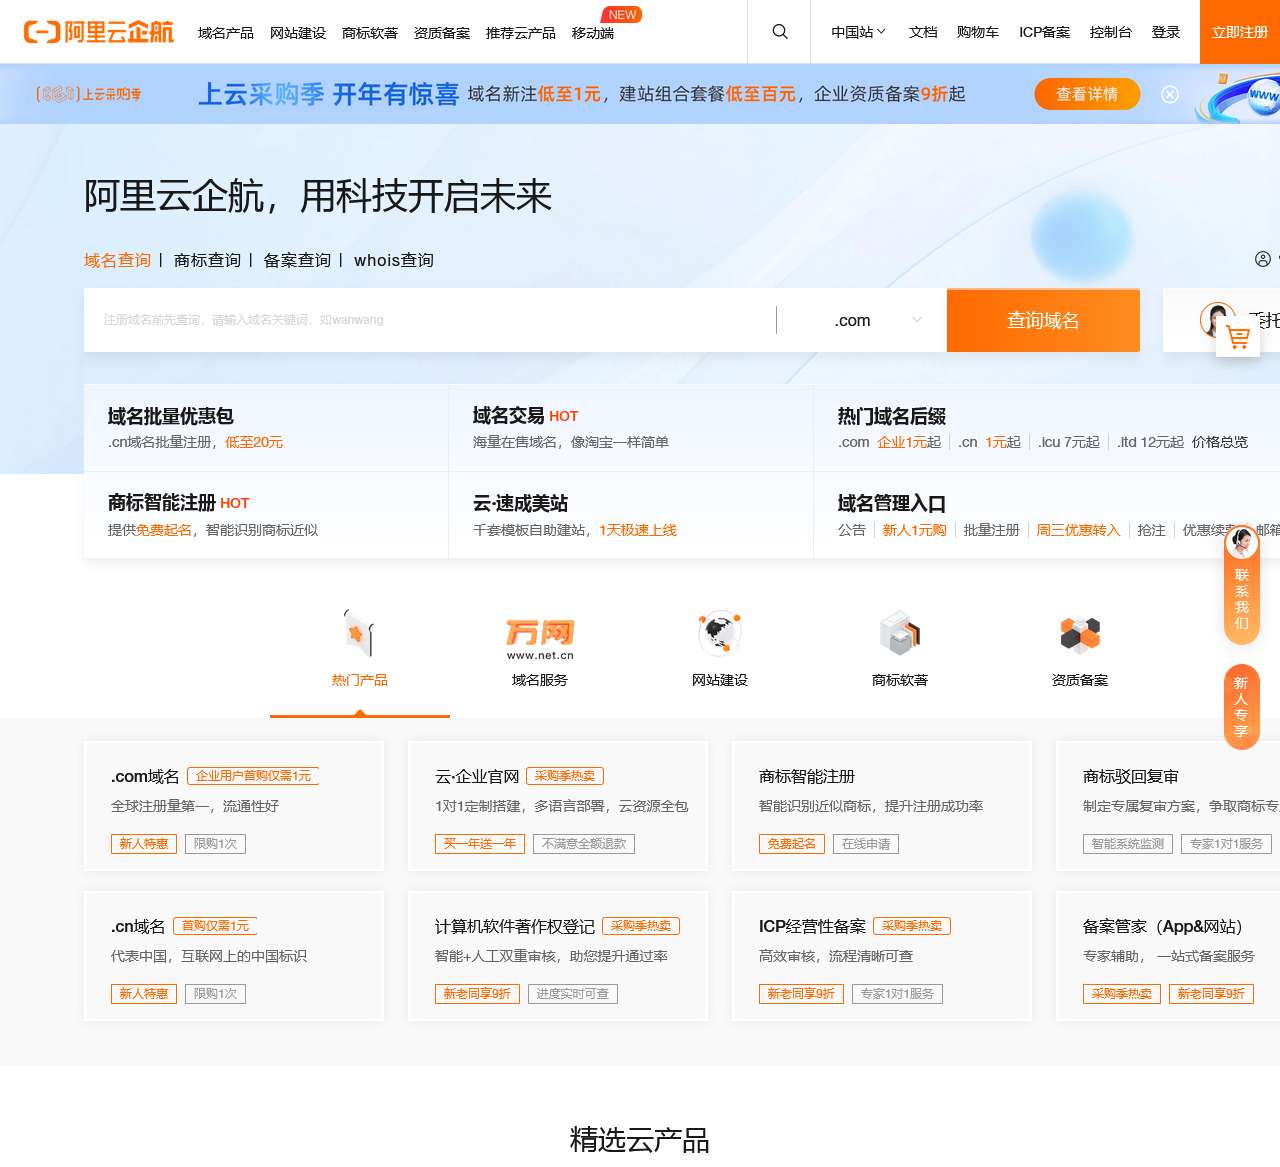Go to 文档 in the header
This screenshot has width=1280, height=1167.
pyautogui.click(x=923, y=32)
